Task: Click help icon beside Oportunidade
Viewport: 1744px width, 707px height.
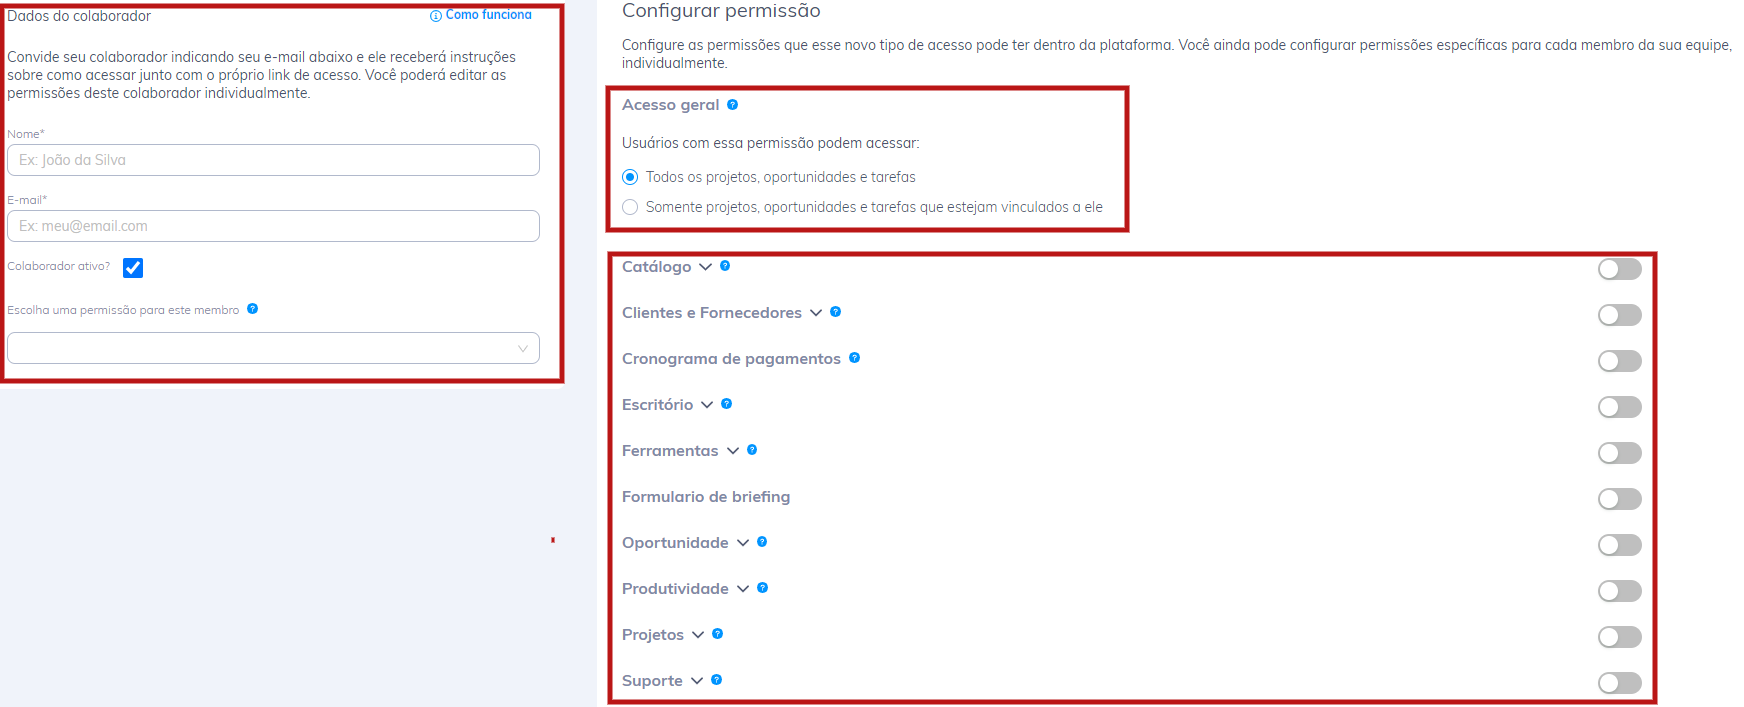Action: point(762,542)
